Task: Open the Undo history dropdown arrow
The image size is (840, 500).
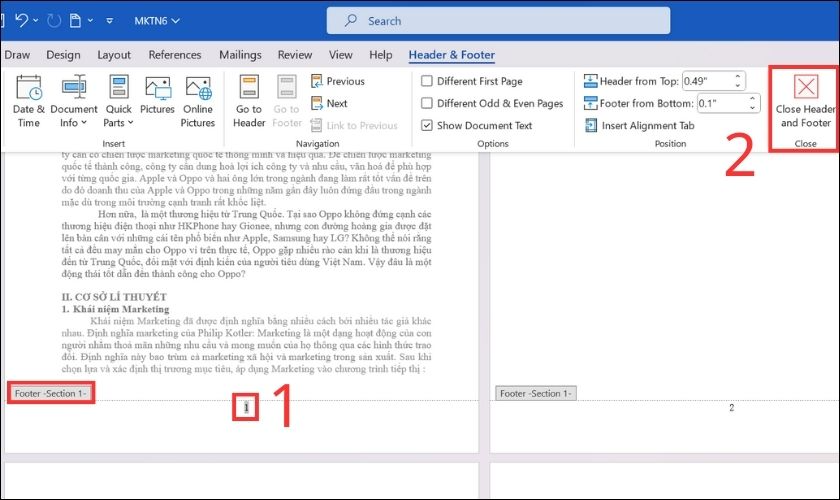Action: click(x=36, y=20)
